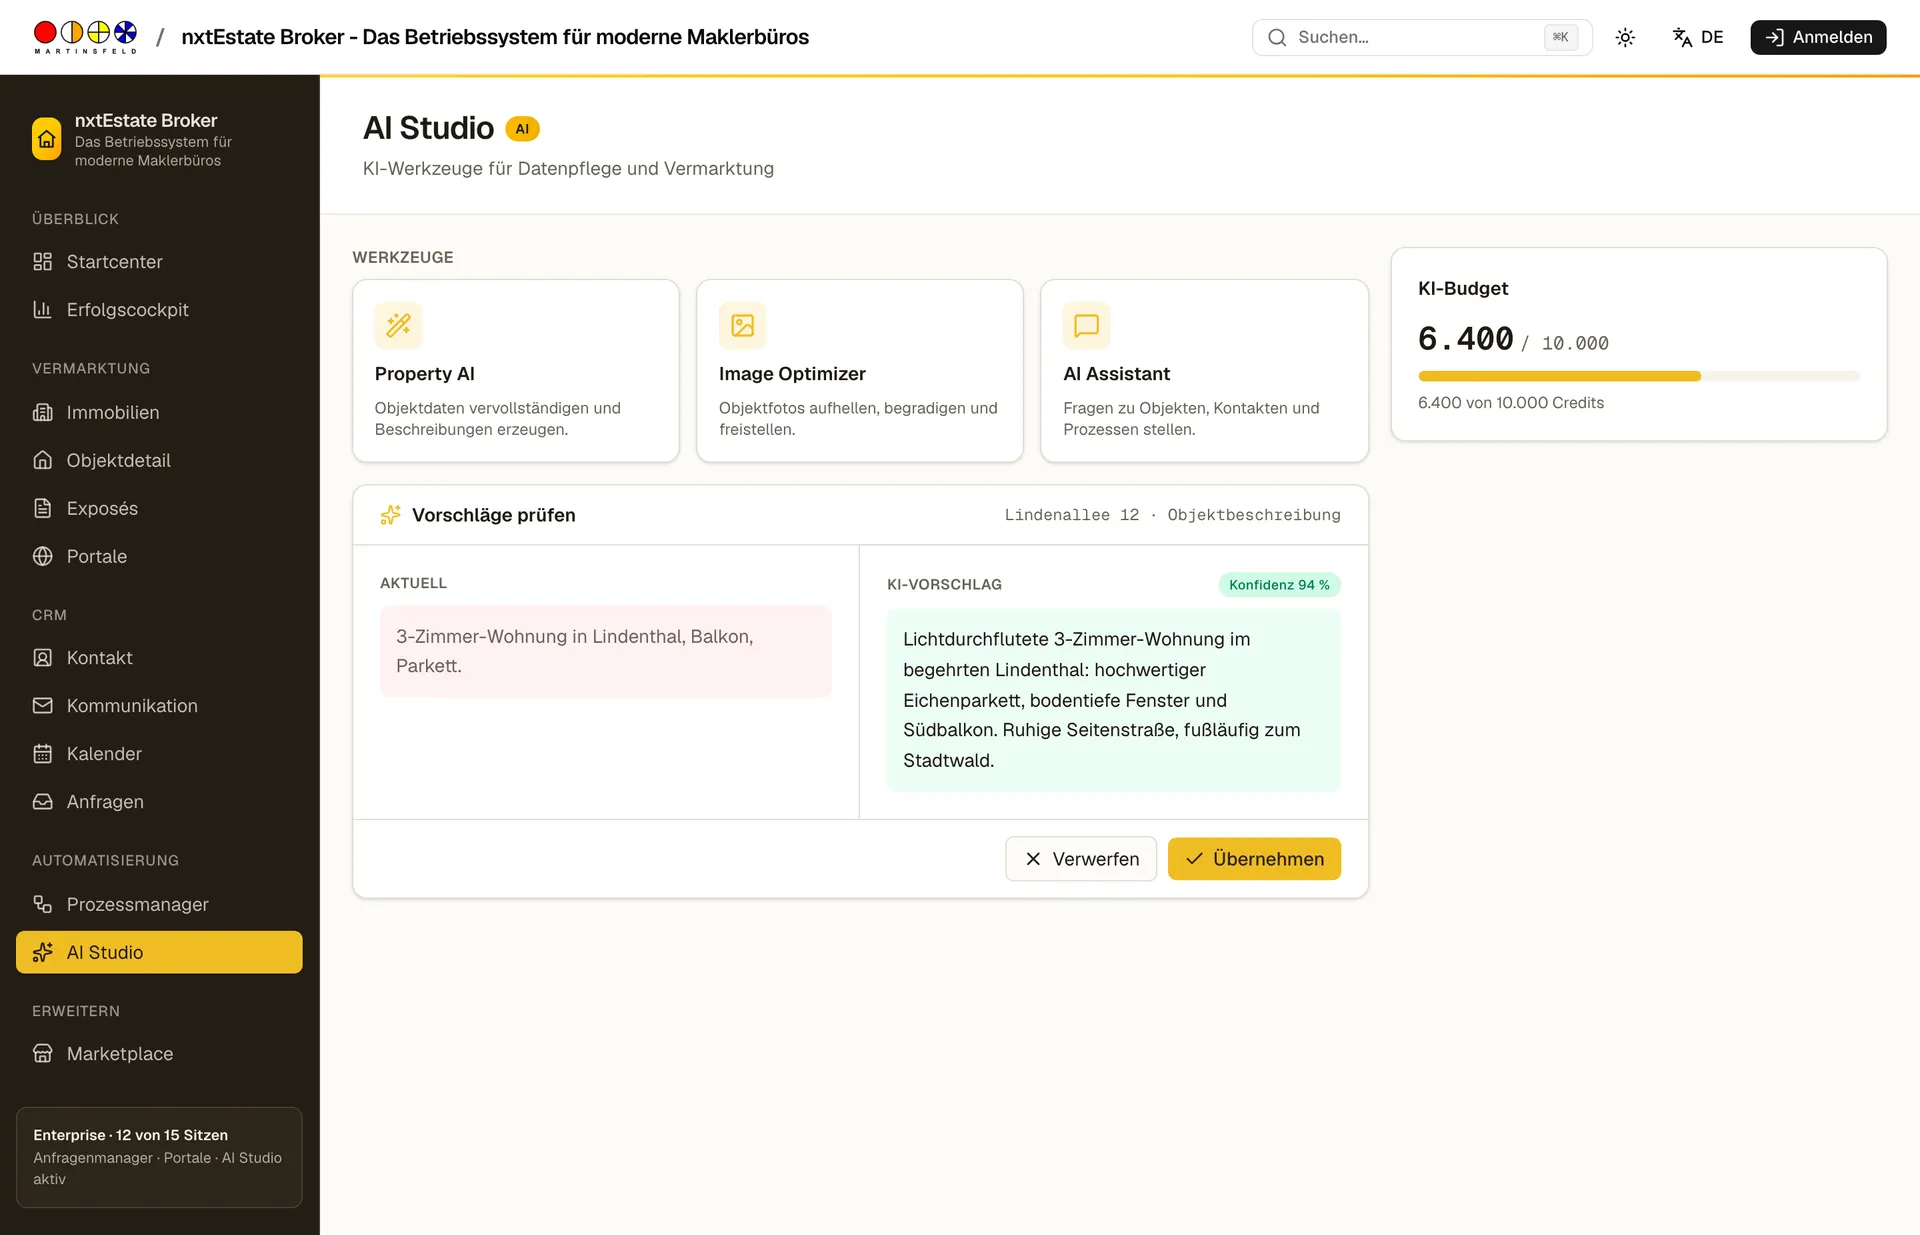The height and width of the screenshot is (1235, 1920).
Task: Click the Konfidenz 94 % badge
Action: click(x=1279, y=585)
